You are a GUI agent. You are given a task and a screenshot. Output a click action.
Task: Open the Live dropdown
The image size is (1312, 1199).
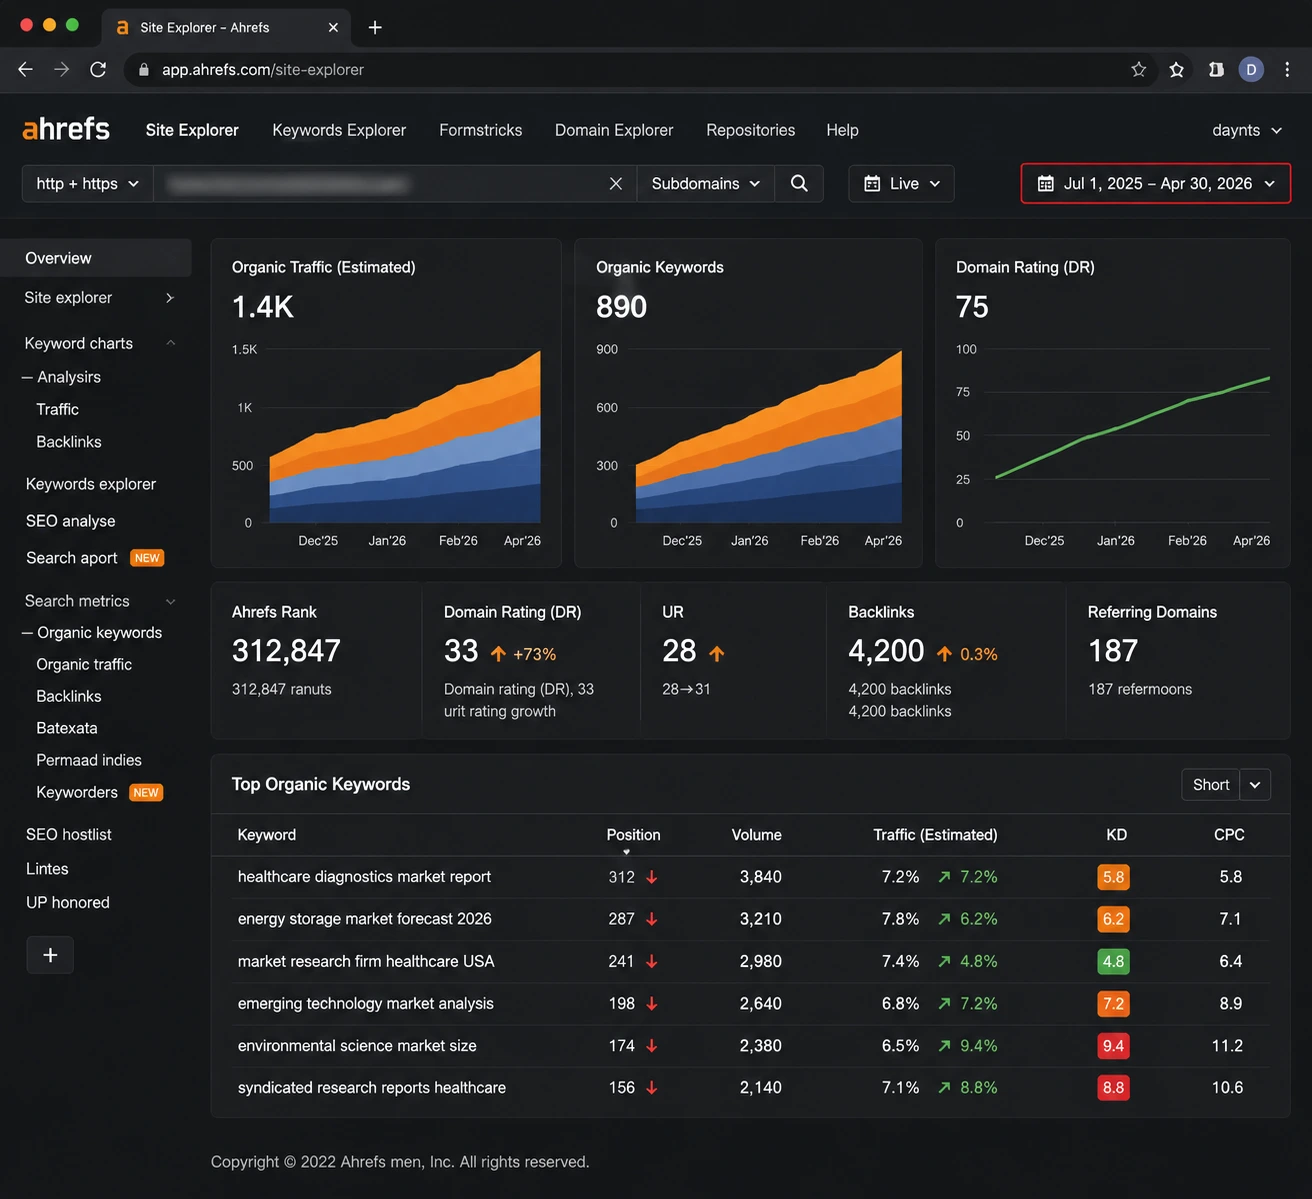(x=901, y=184)
